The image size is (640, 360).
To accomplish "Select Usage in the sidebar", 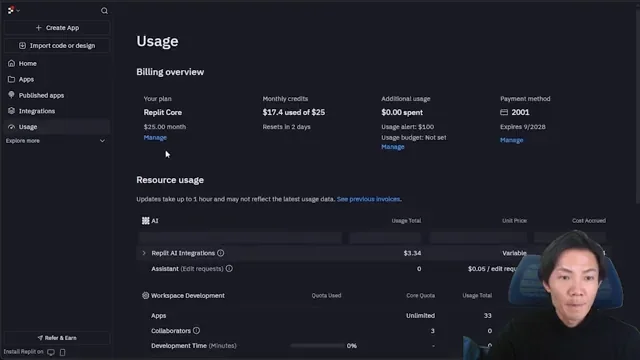I will pos(57,127).
